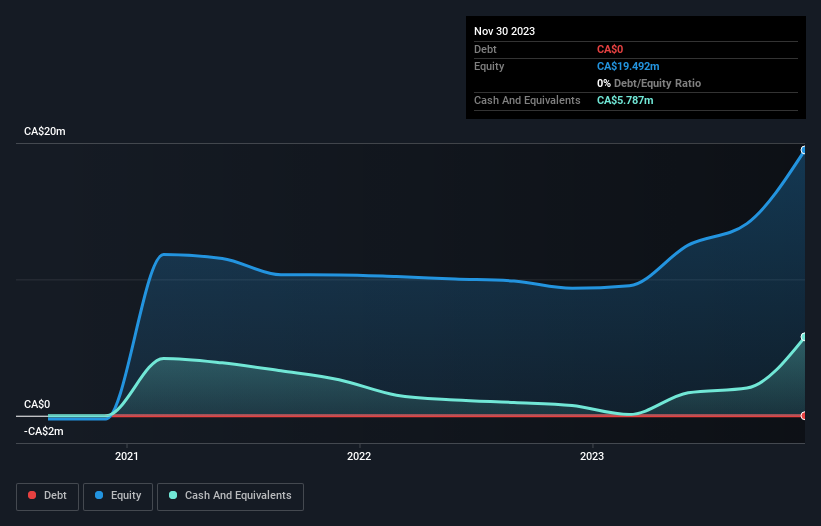This screenshot has height=526, width=821.
Task: Click the CA$19.492m equity value
Action: pos(628,66)
